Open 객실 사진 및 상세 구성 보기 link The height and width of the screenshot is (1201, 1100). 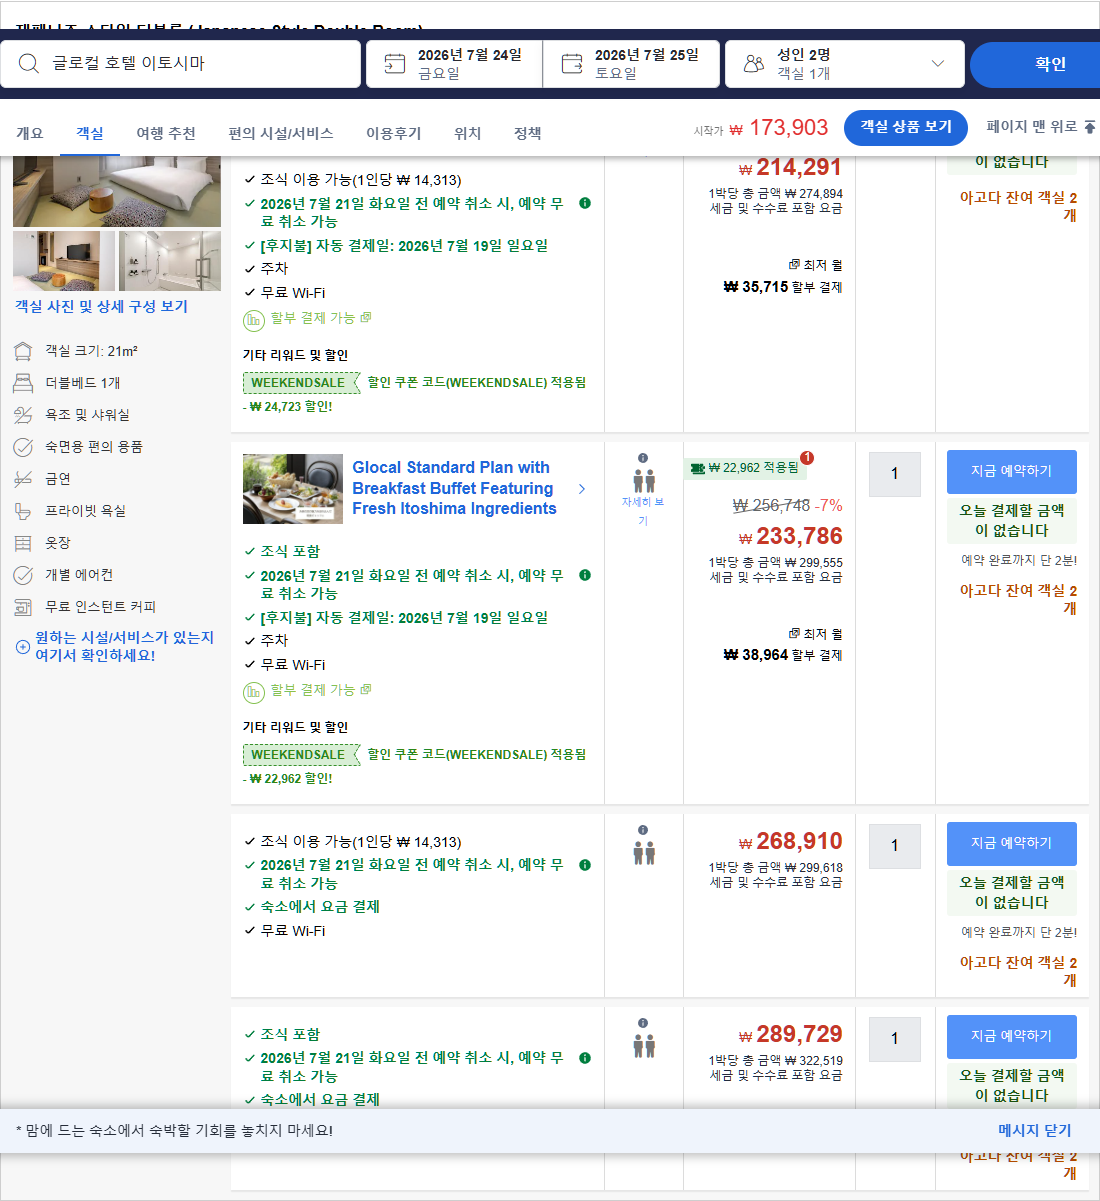pyautogui.click(x=101, y=306)
